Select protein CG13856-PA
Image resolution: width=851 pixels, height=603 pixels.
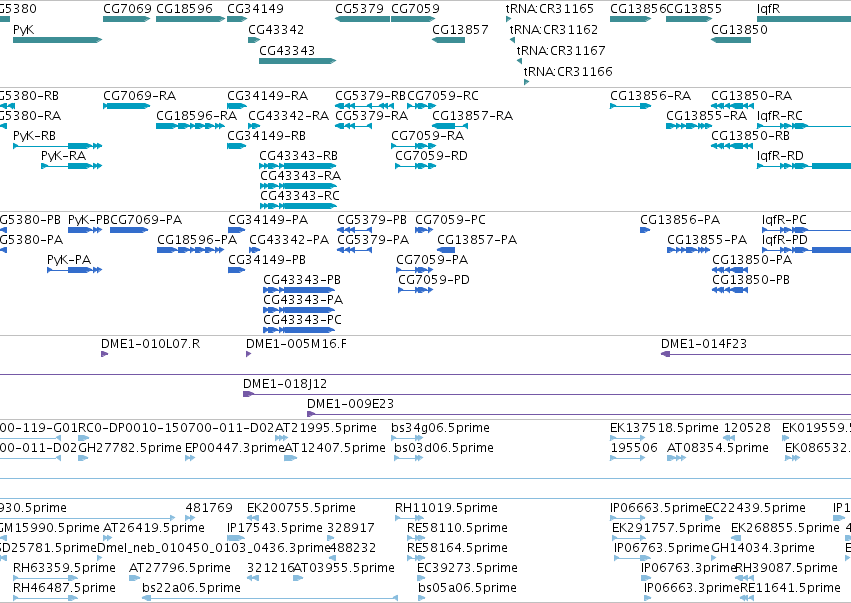645,230
